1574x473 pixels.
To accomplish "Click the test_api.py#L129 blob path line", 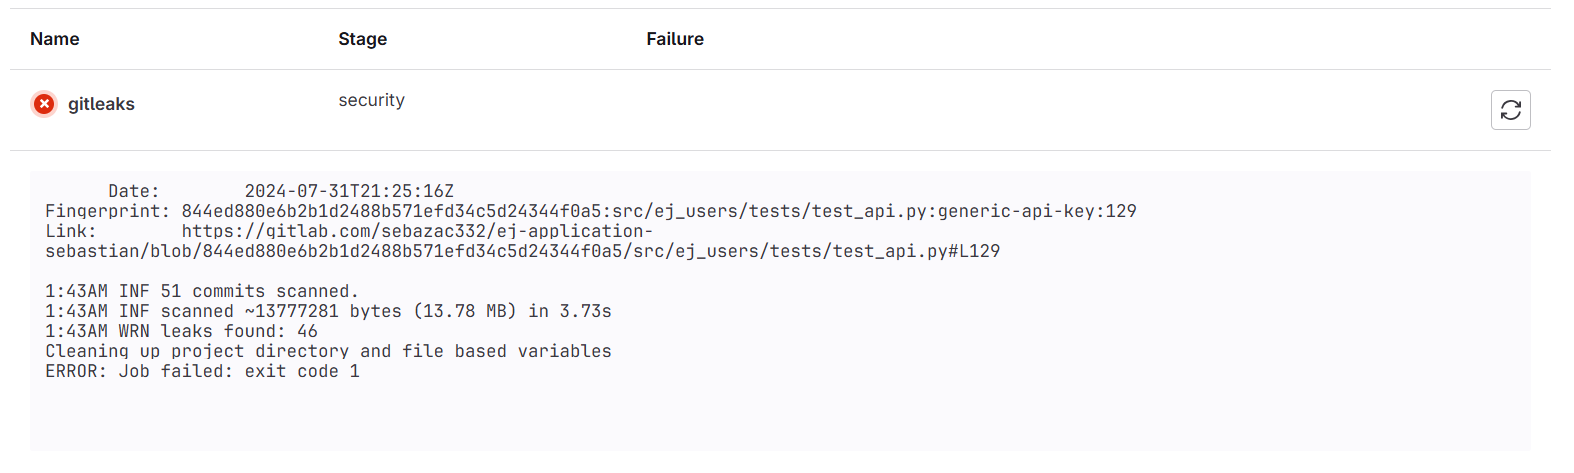I will pyautogui.click(x=522, y=251).
